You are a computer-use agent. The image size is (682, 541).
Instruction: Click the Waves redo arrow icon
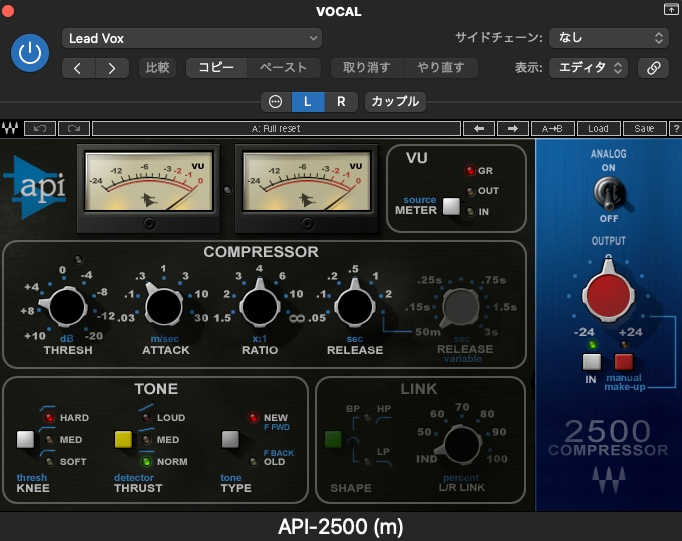(73, 129)
